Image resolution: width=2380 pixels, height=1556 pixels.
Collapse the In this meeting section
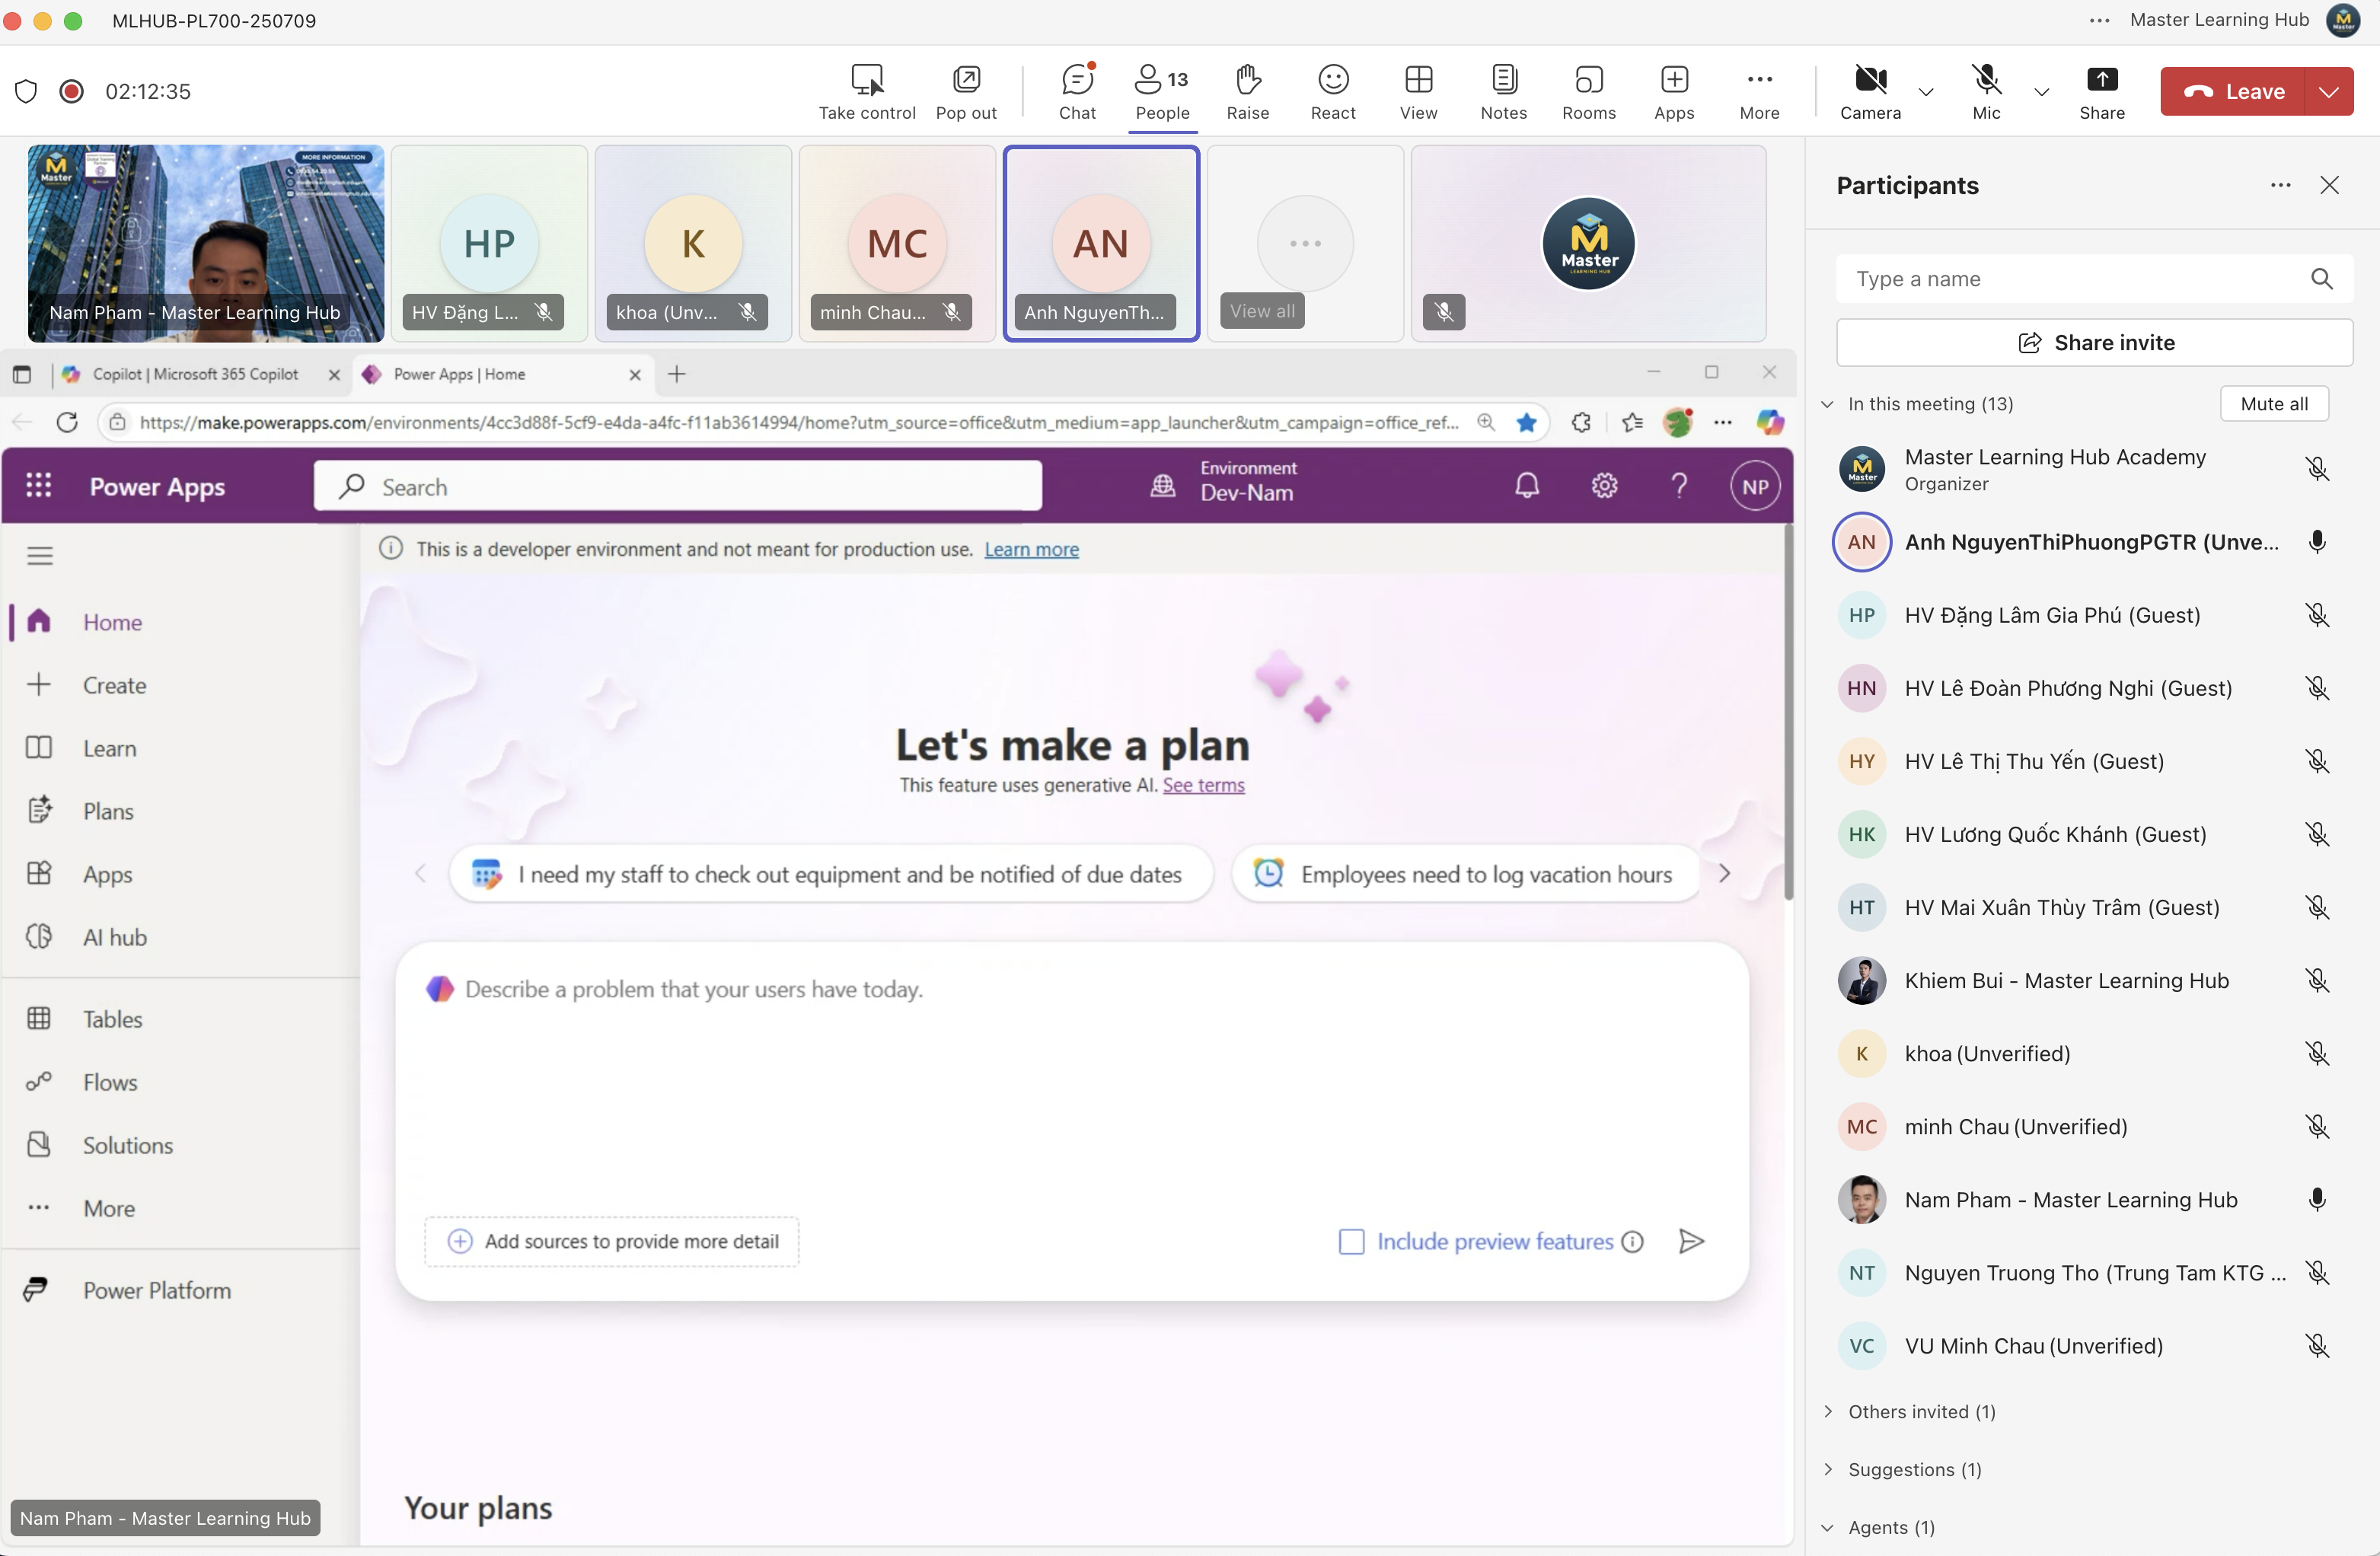(x=1827, y=404)
